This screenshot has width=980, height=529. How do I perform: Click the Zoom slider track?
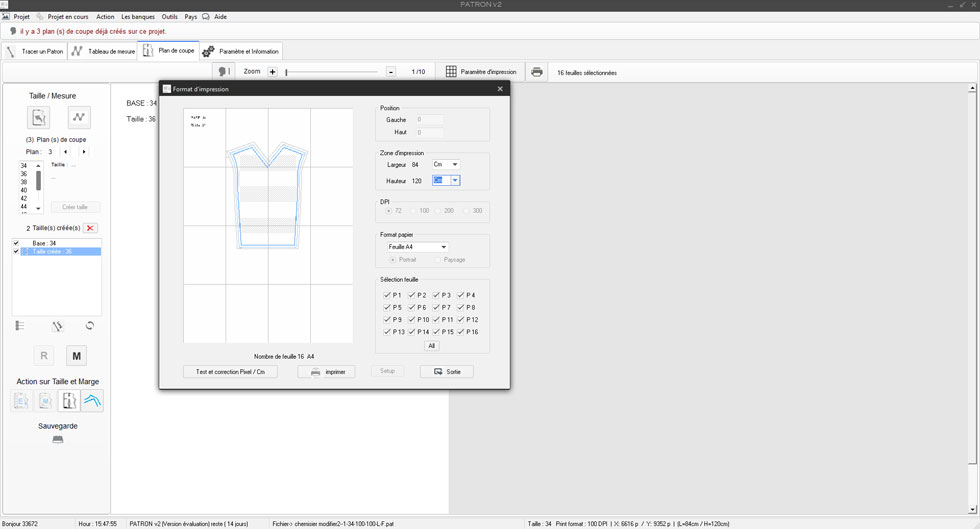pyautogui.click(x=331, y=72)
